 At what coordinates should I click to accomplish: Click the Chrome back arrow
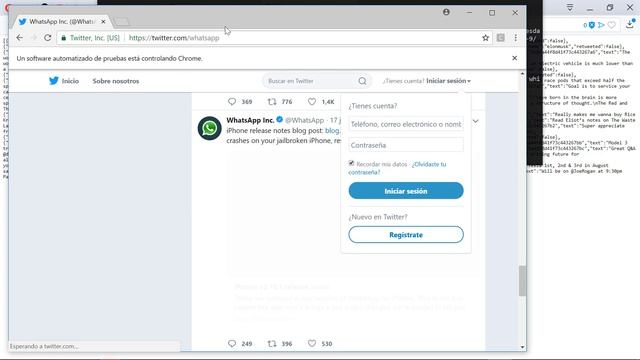(20, 38)
